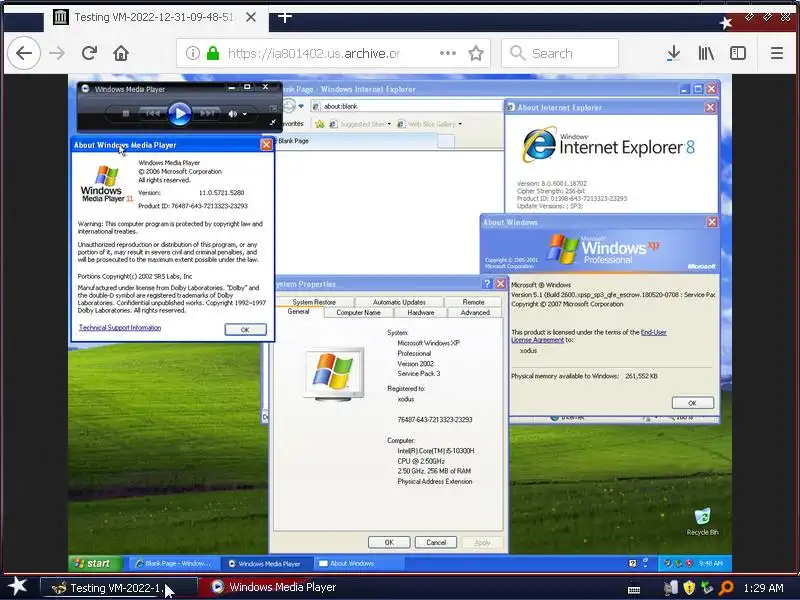Viewport: 800px width, 600px height.
Task: Switch to System Restore tab
Action: 314,302
